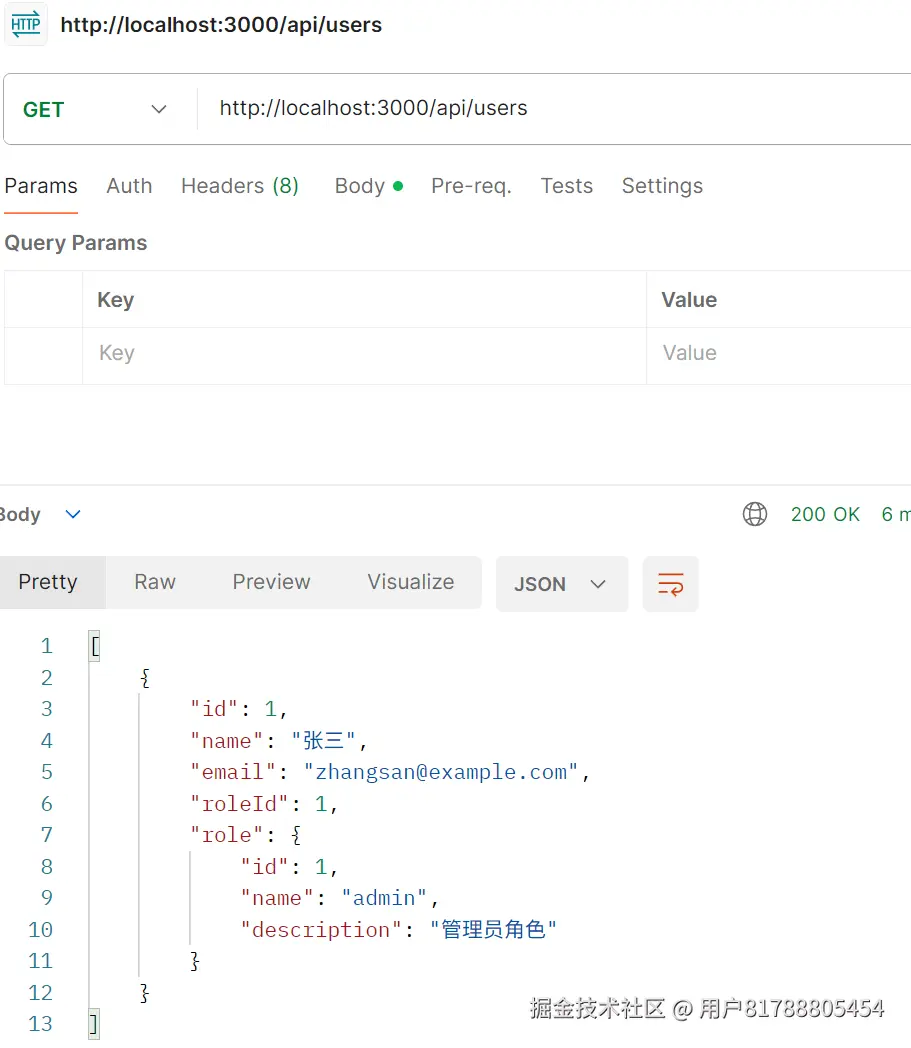Open the Visualize response view
Viewport: 911px width, 1048px height.
(410, 582)
